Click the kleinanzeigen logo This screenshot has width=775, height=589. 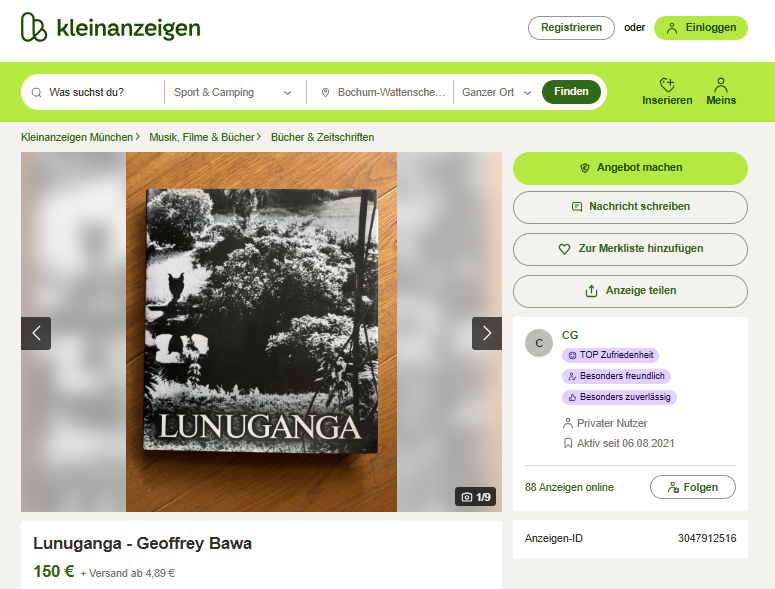(x=111, y=27)
